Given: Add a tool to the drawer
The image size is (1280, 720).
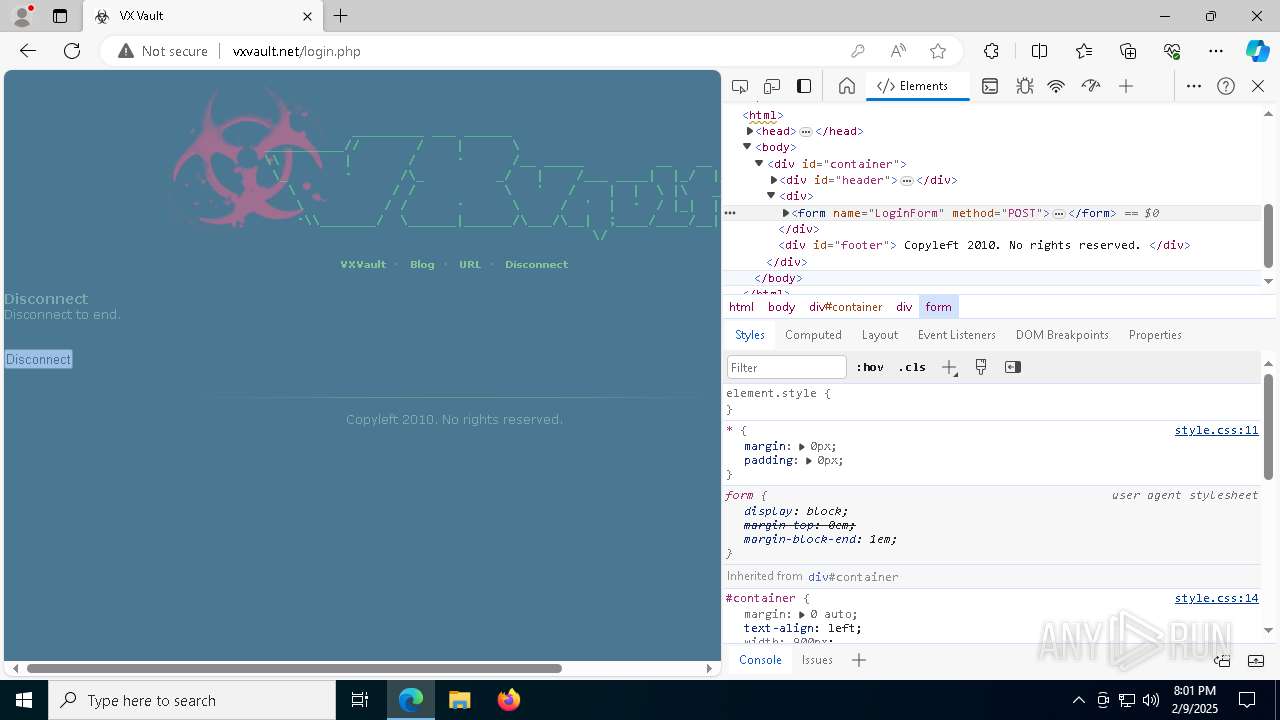Looking at the screenshot, I should (x=859, y=659).
